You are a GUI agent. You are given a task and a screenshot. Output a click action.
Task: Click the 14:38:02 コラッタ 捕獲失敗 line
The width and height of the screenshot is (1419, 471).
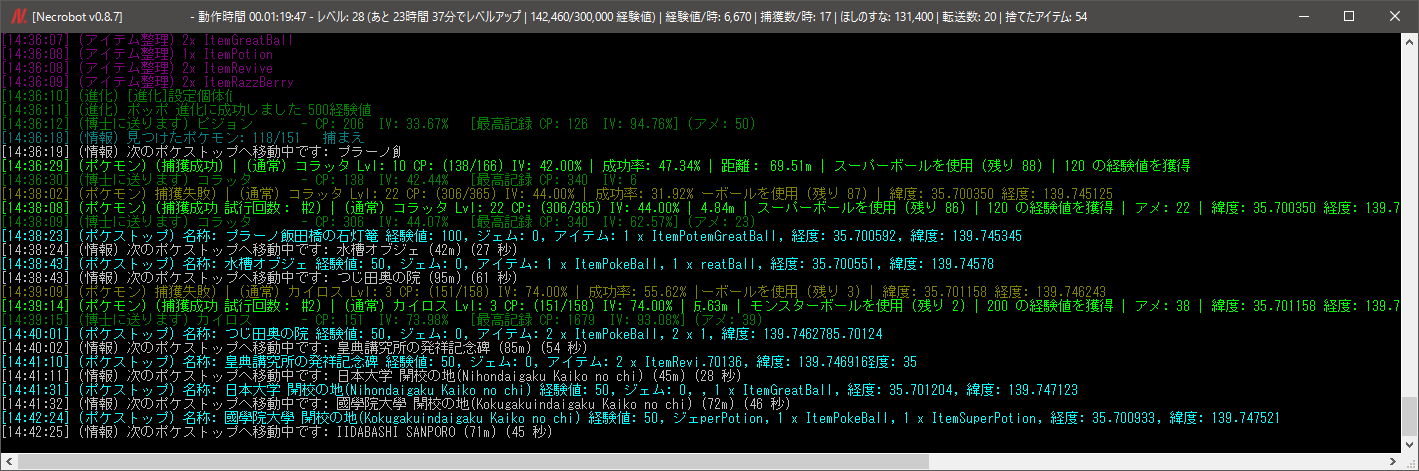[x=557, y=194]
